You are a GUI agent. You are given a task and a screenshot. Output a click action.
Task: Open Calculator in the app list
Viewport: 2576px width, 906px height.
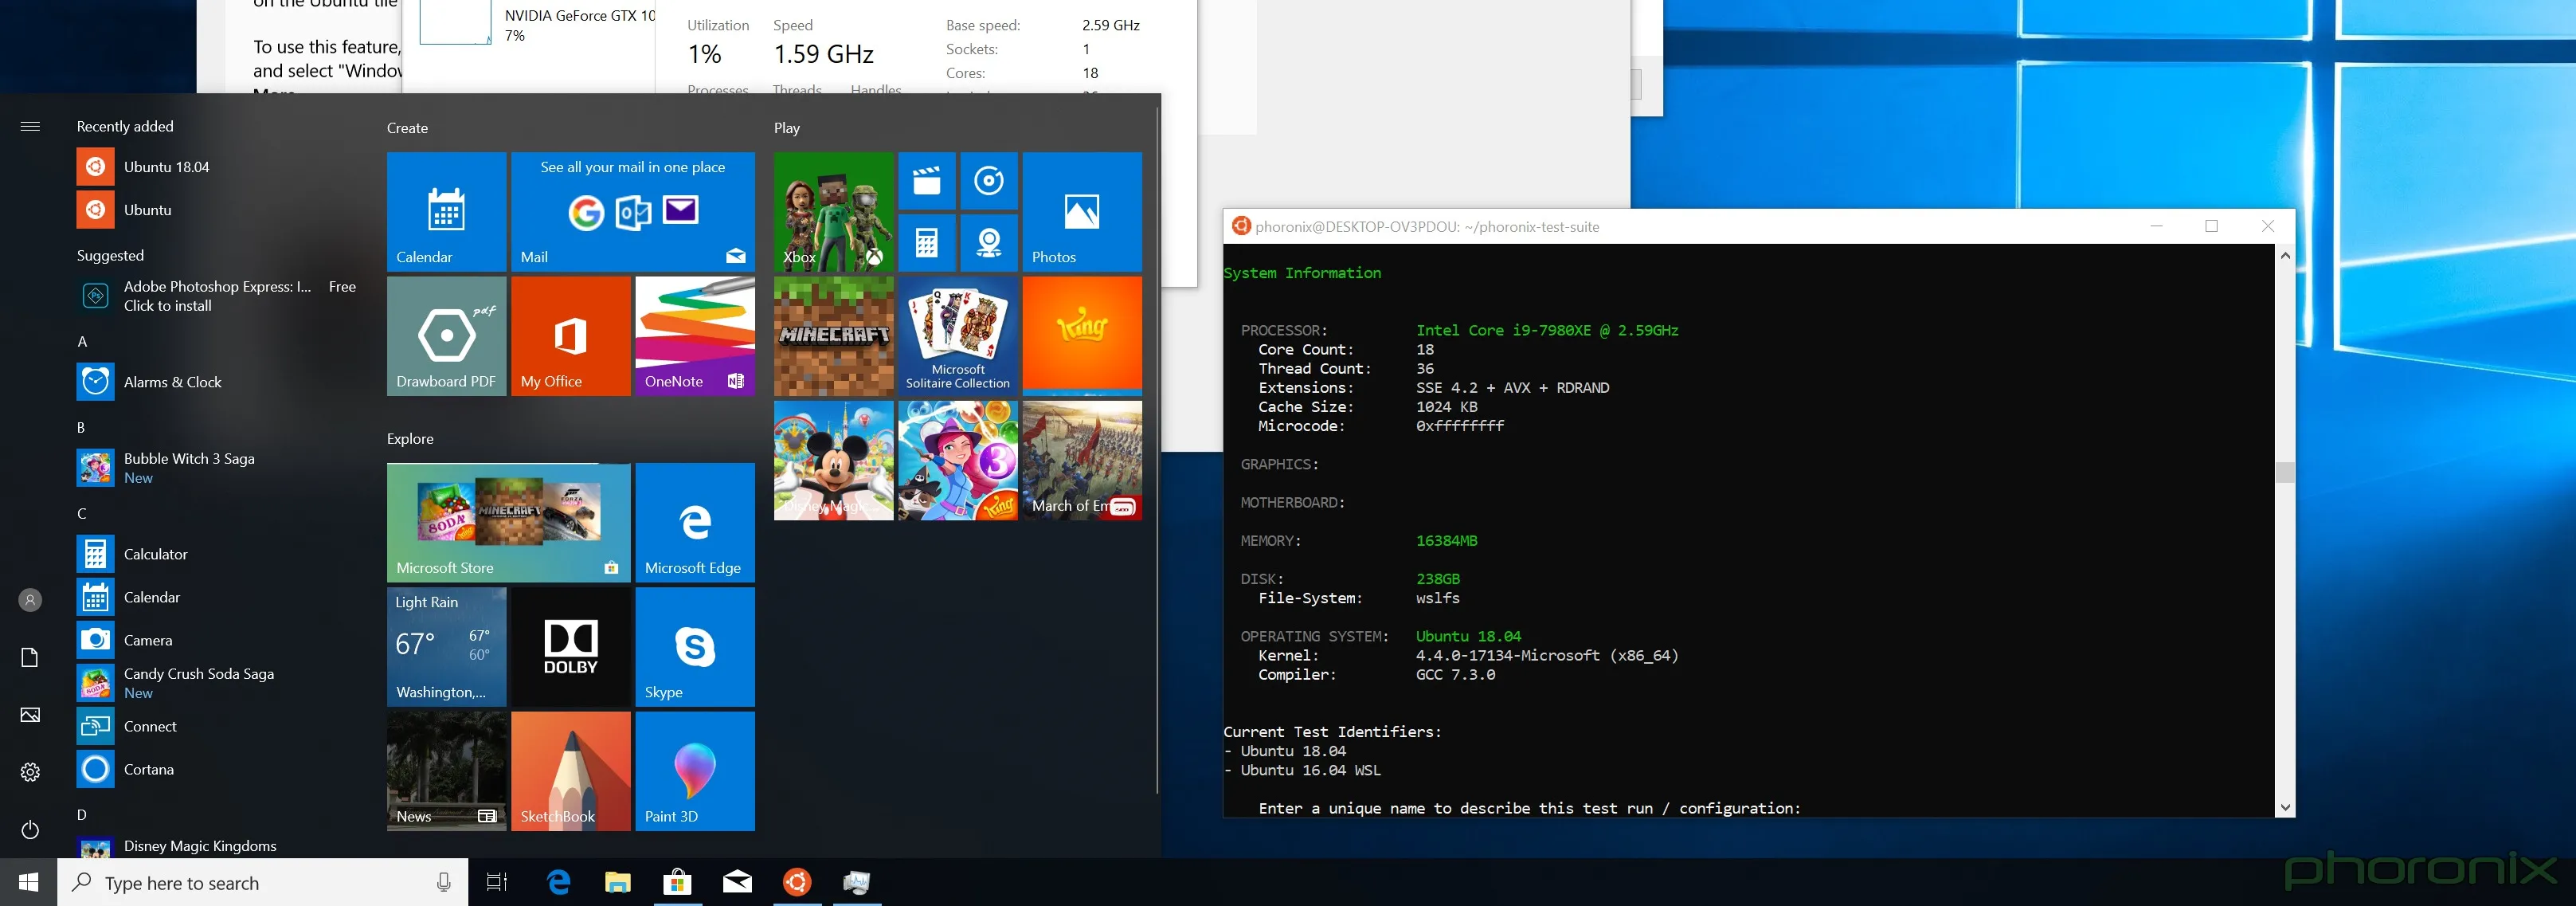[217, 554]
